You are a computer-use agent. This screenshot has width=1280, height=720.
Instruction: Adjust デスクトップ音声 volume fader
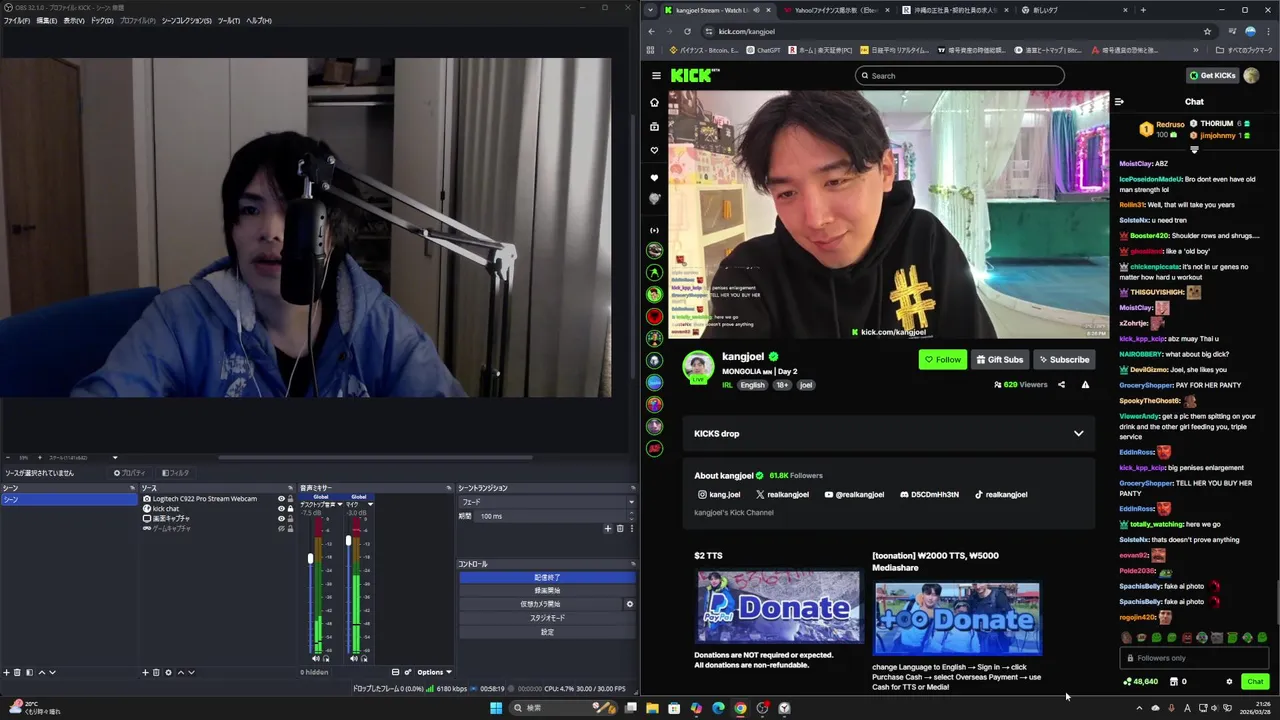click(x=310, y=558)
